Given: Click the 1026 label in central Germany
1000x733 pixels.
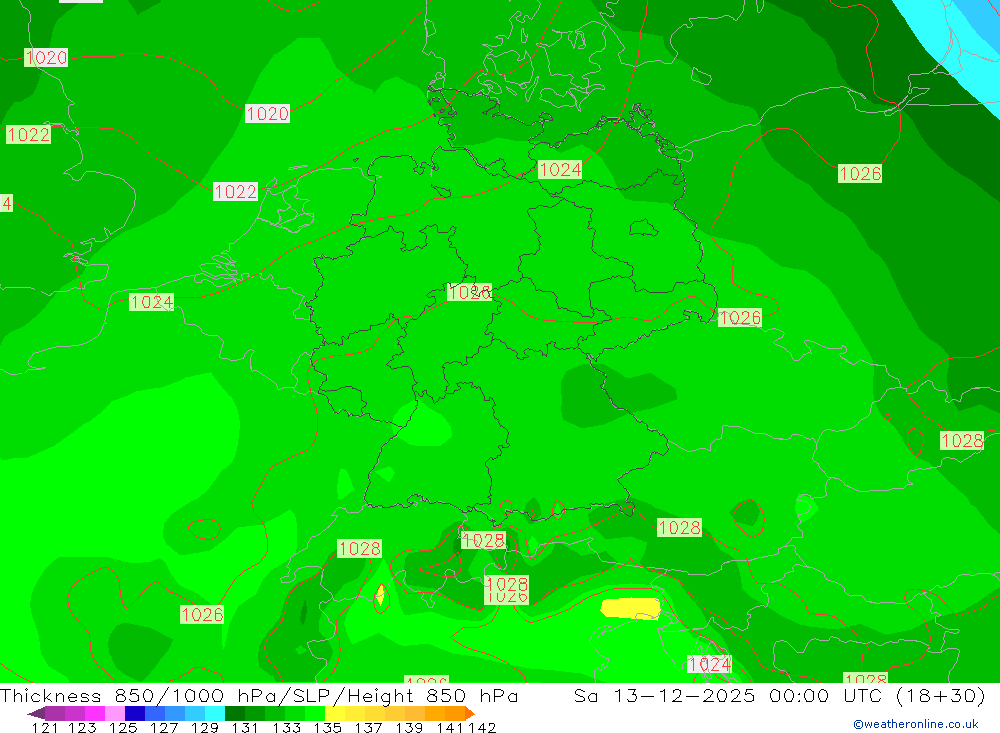Looking at the screenshot, I should click(x=469, y=292).
